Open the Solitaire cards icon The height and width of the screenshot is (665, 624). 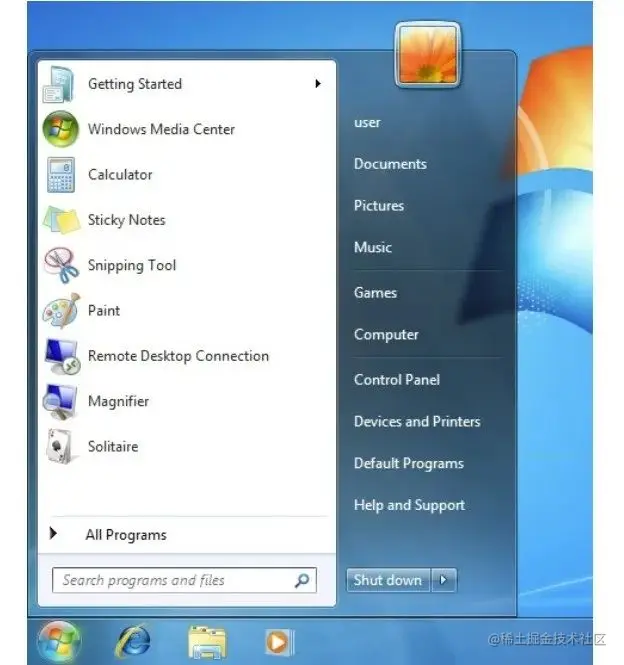pyautogui.click(x=61, y=446)
